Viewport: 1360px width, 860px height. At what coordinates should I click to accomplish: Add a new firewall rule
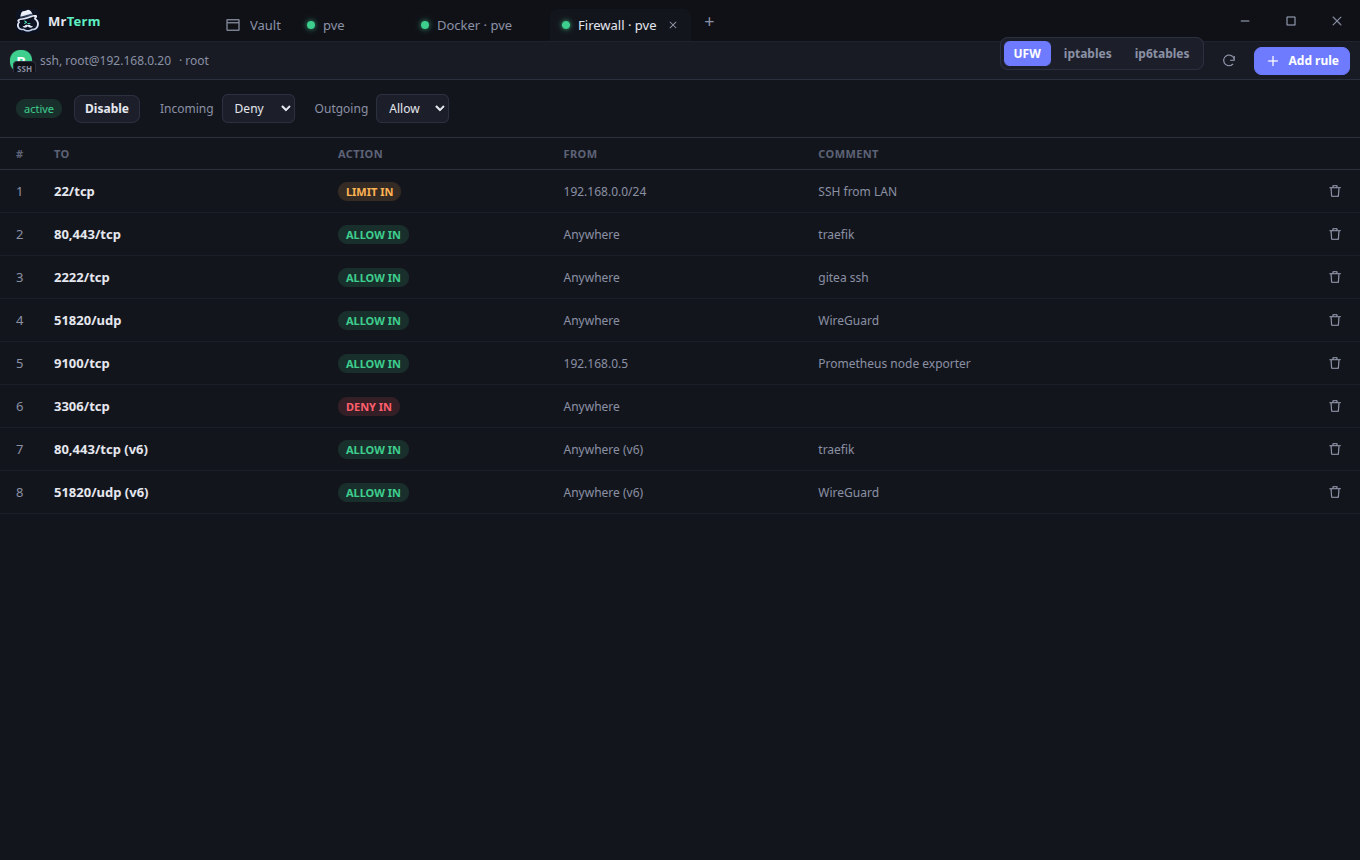(x=1302, y=61)
